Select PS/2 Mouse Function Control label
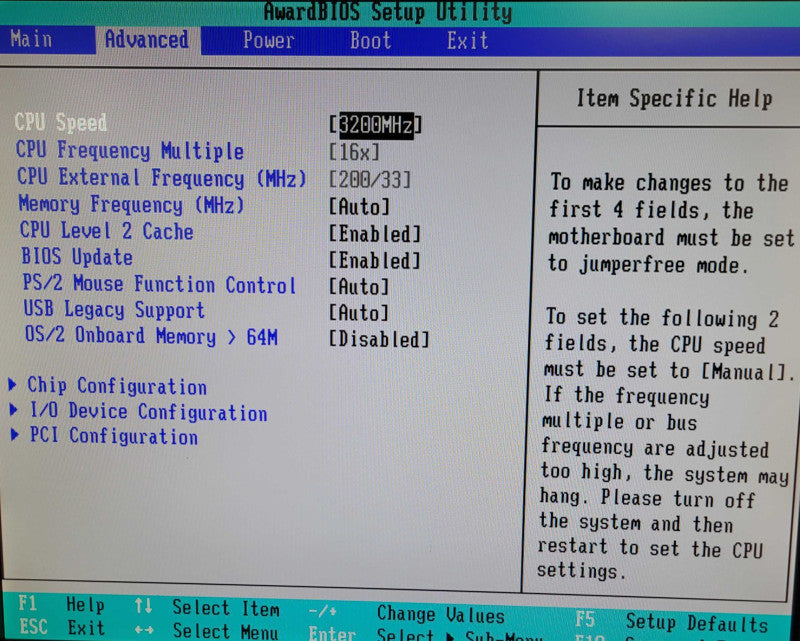 [159, 284]
